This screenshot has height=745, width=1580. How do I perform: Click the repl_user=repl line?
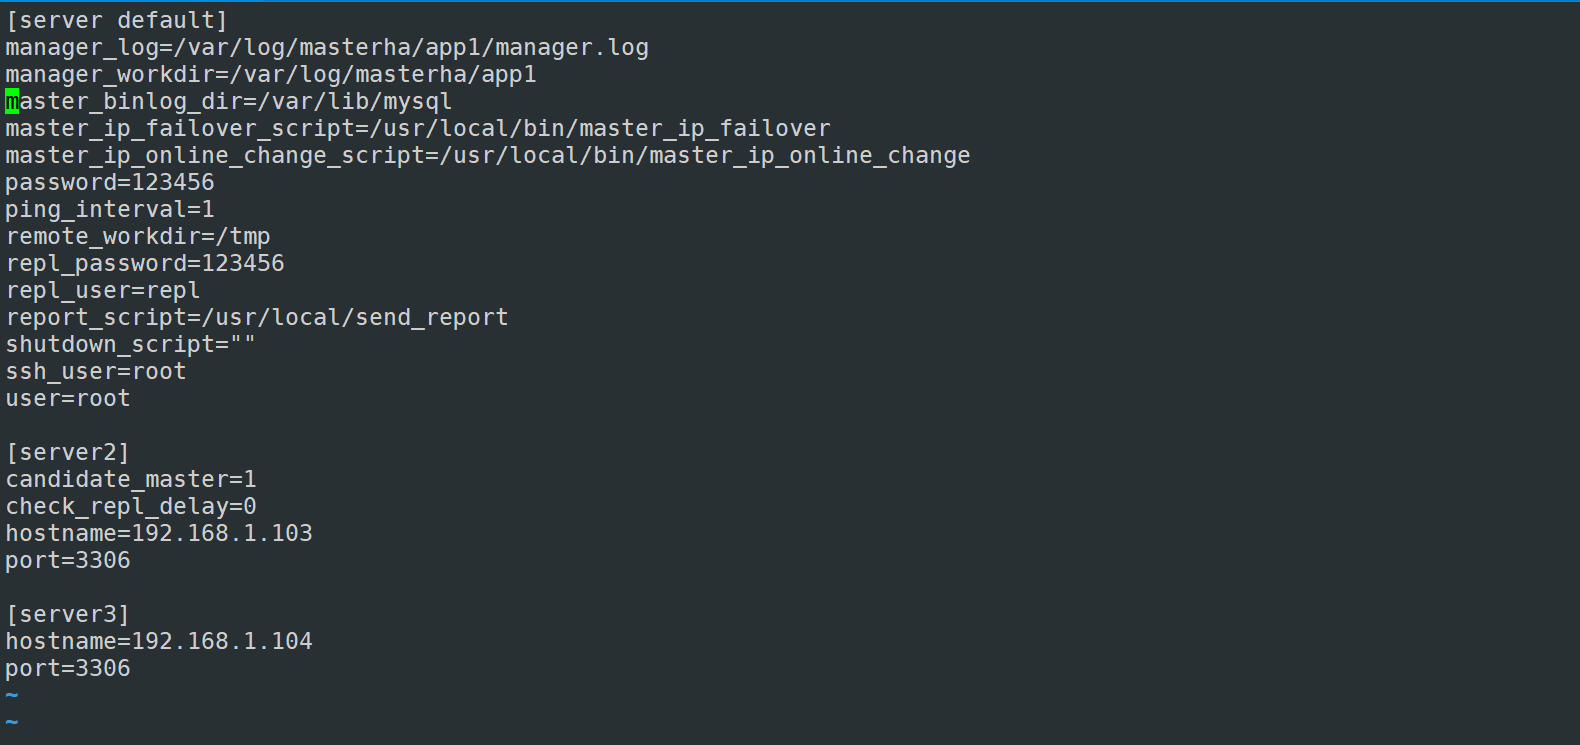pos(103,291)
